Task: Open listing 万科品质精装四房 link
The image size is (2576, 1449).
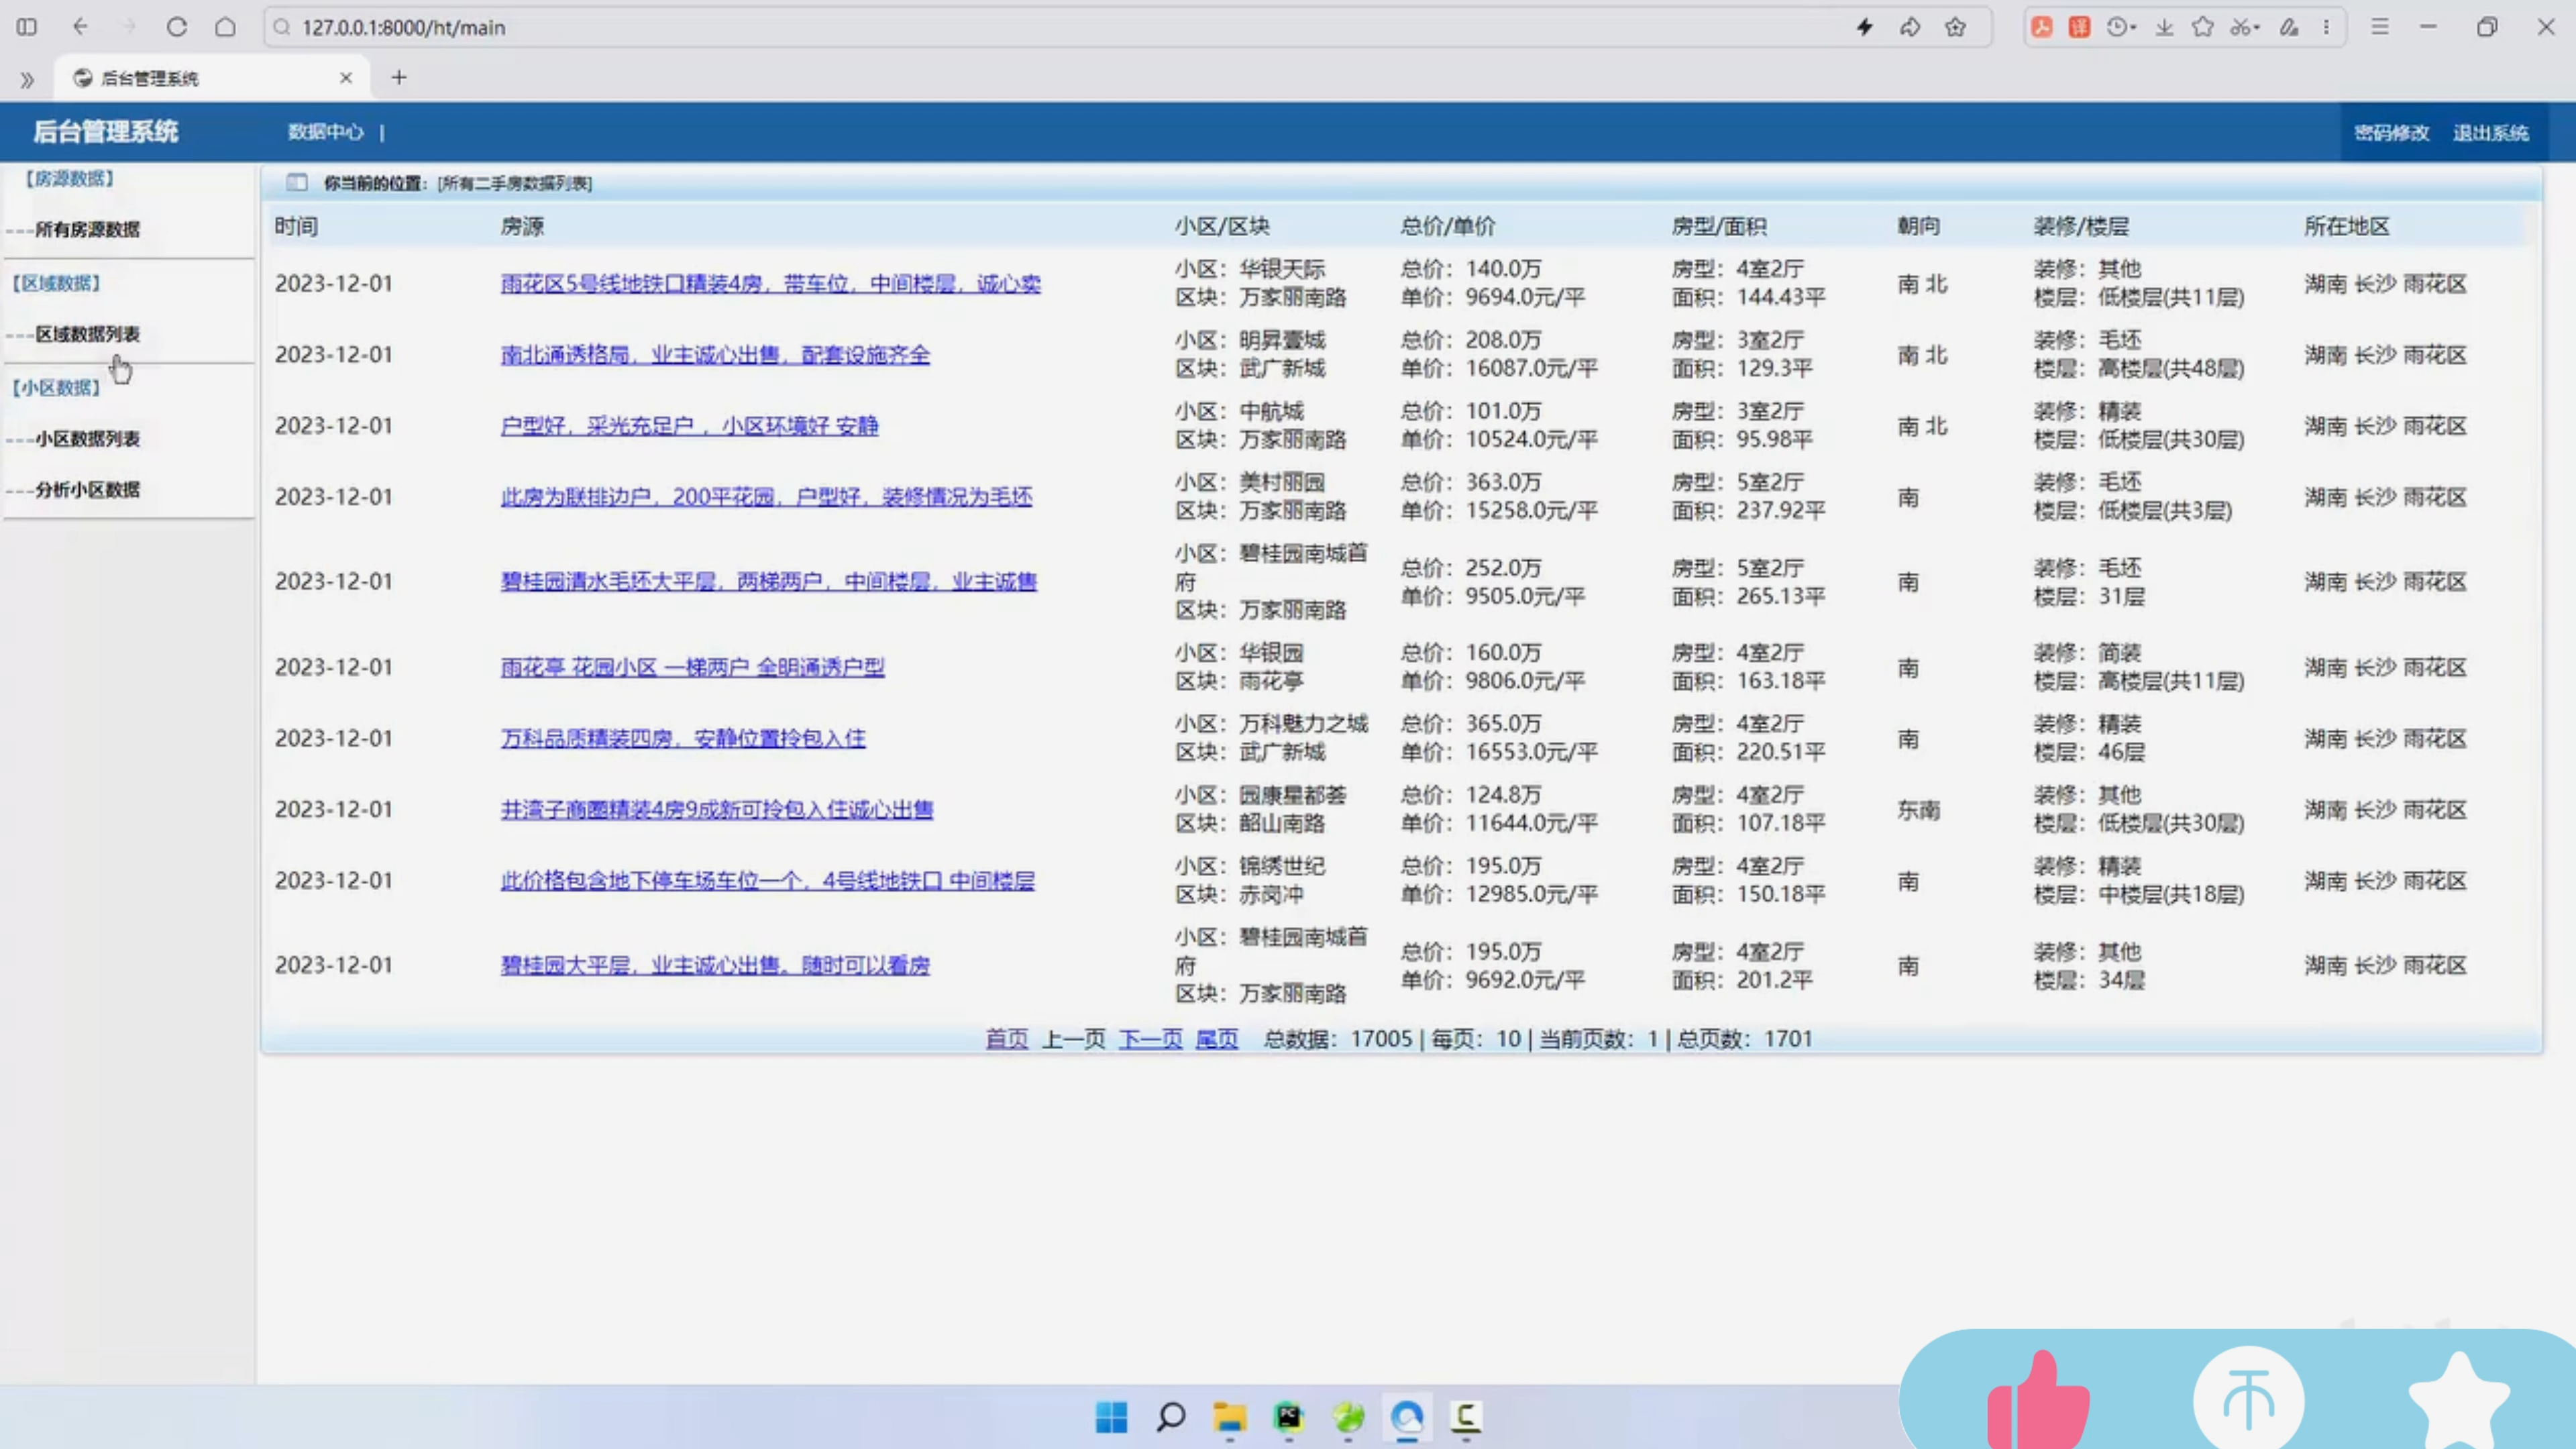Action: click(683, 738)
